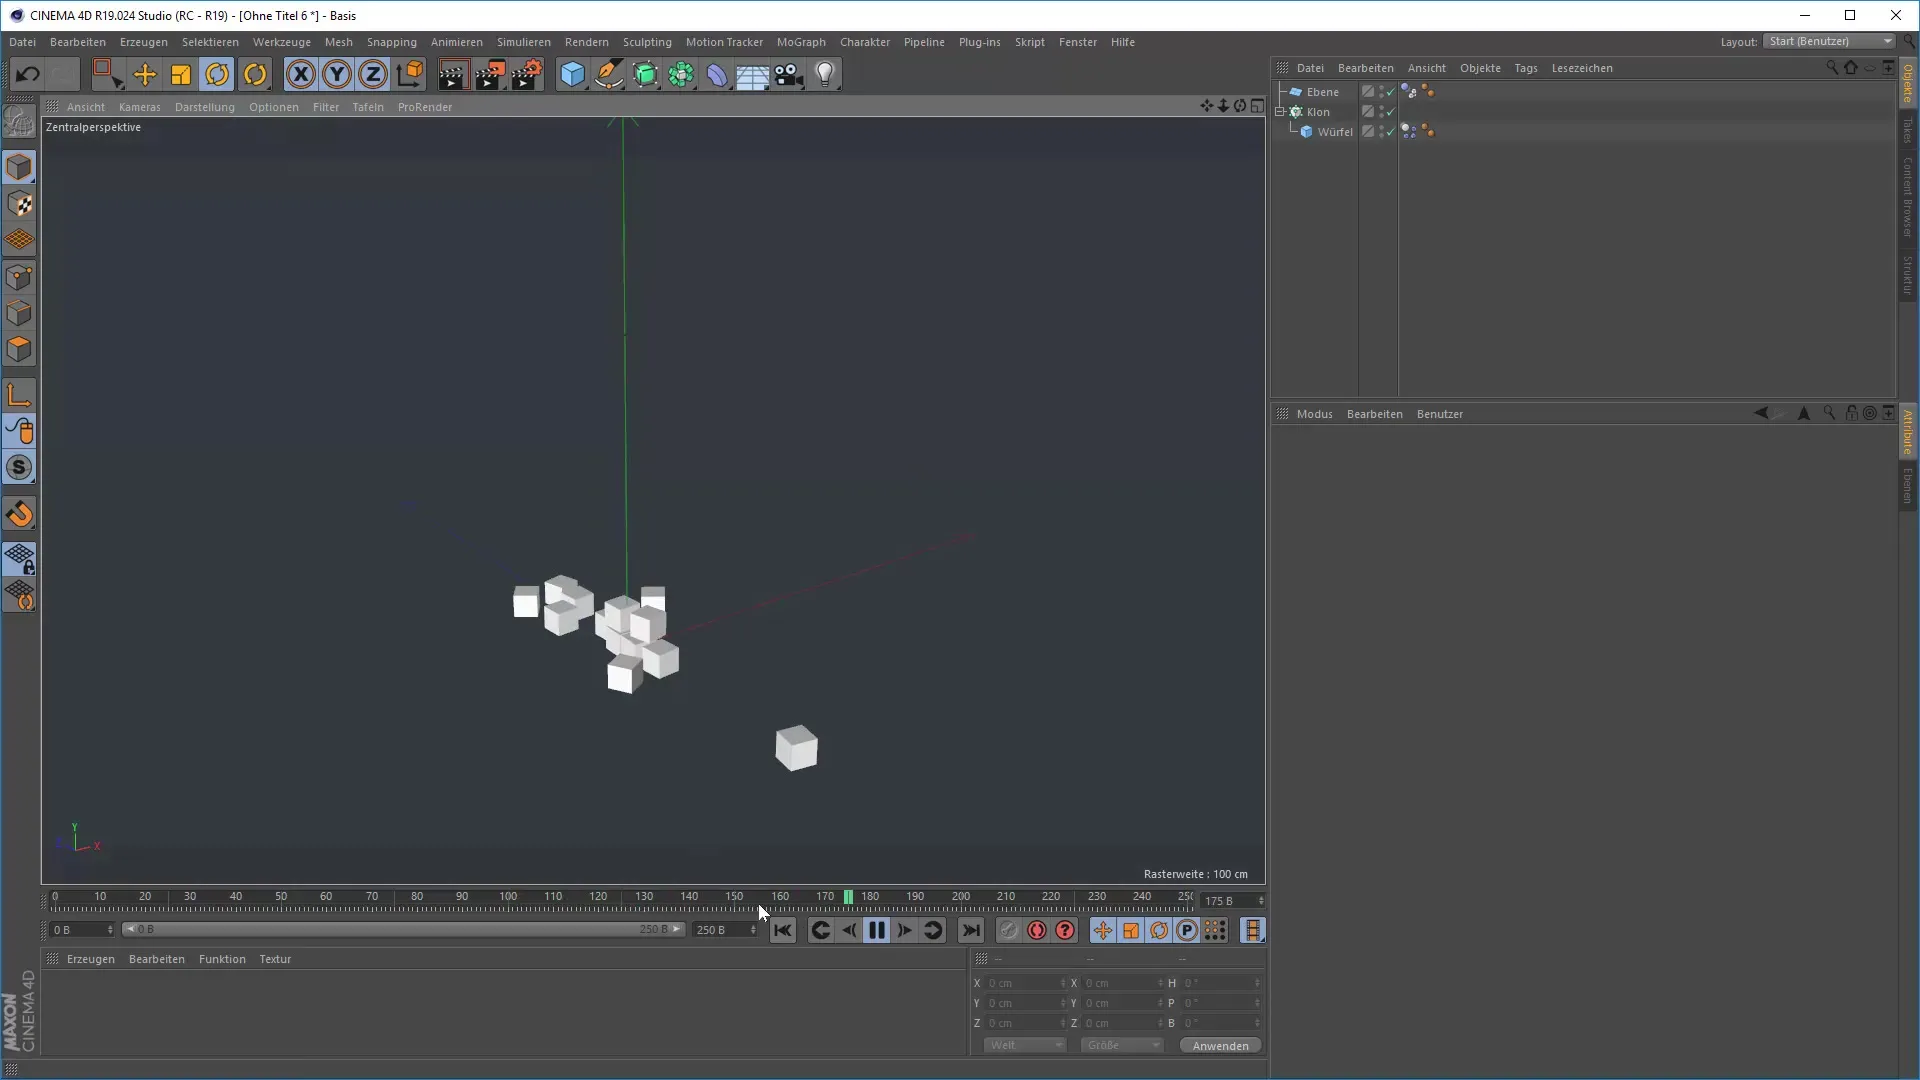Viewport: 1920px width, 1080px height.
Task: Toggle the position keyframe recording button
Action: coord(1102,931)
